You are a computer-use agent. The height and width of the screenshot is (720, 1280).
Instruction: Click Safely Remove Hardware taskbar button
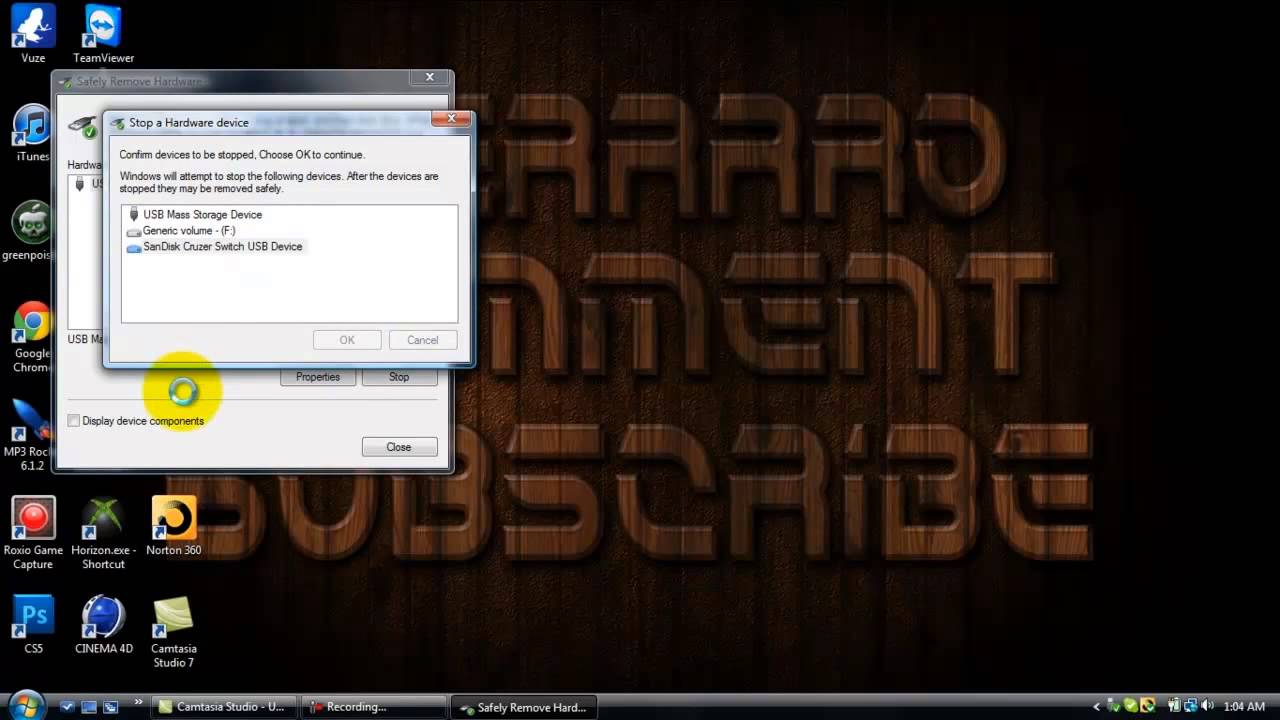(523, 707)
